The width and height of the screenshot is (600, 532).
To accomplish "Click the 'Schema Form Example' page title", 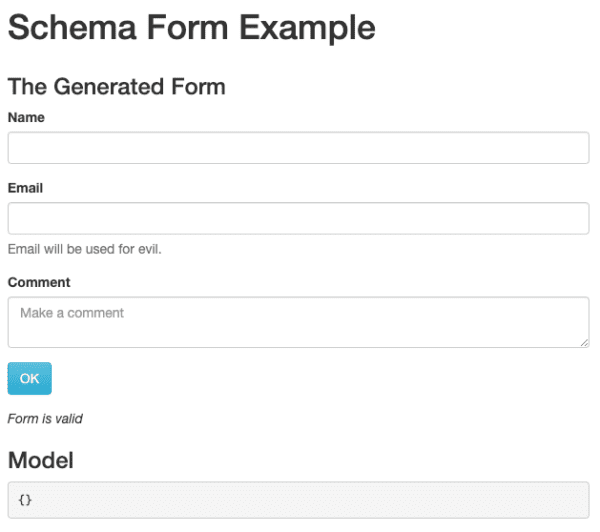I will point(192,28).
